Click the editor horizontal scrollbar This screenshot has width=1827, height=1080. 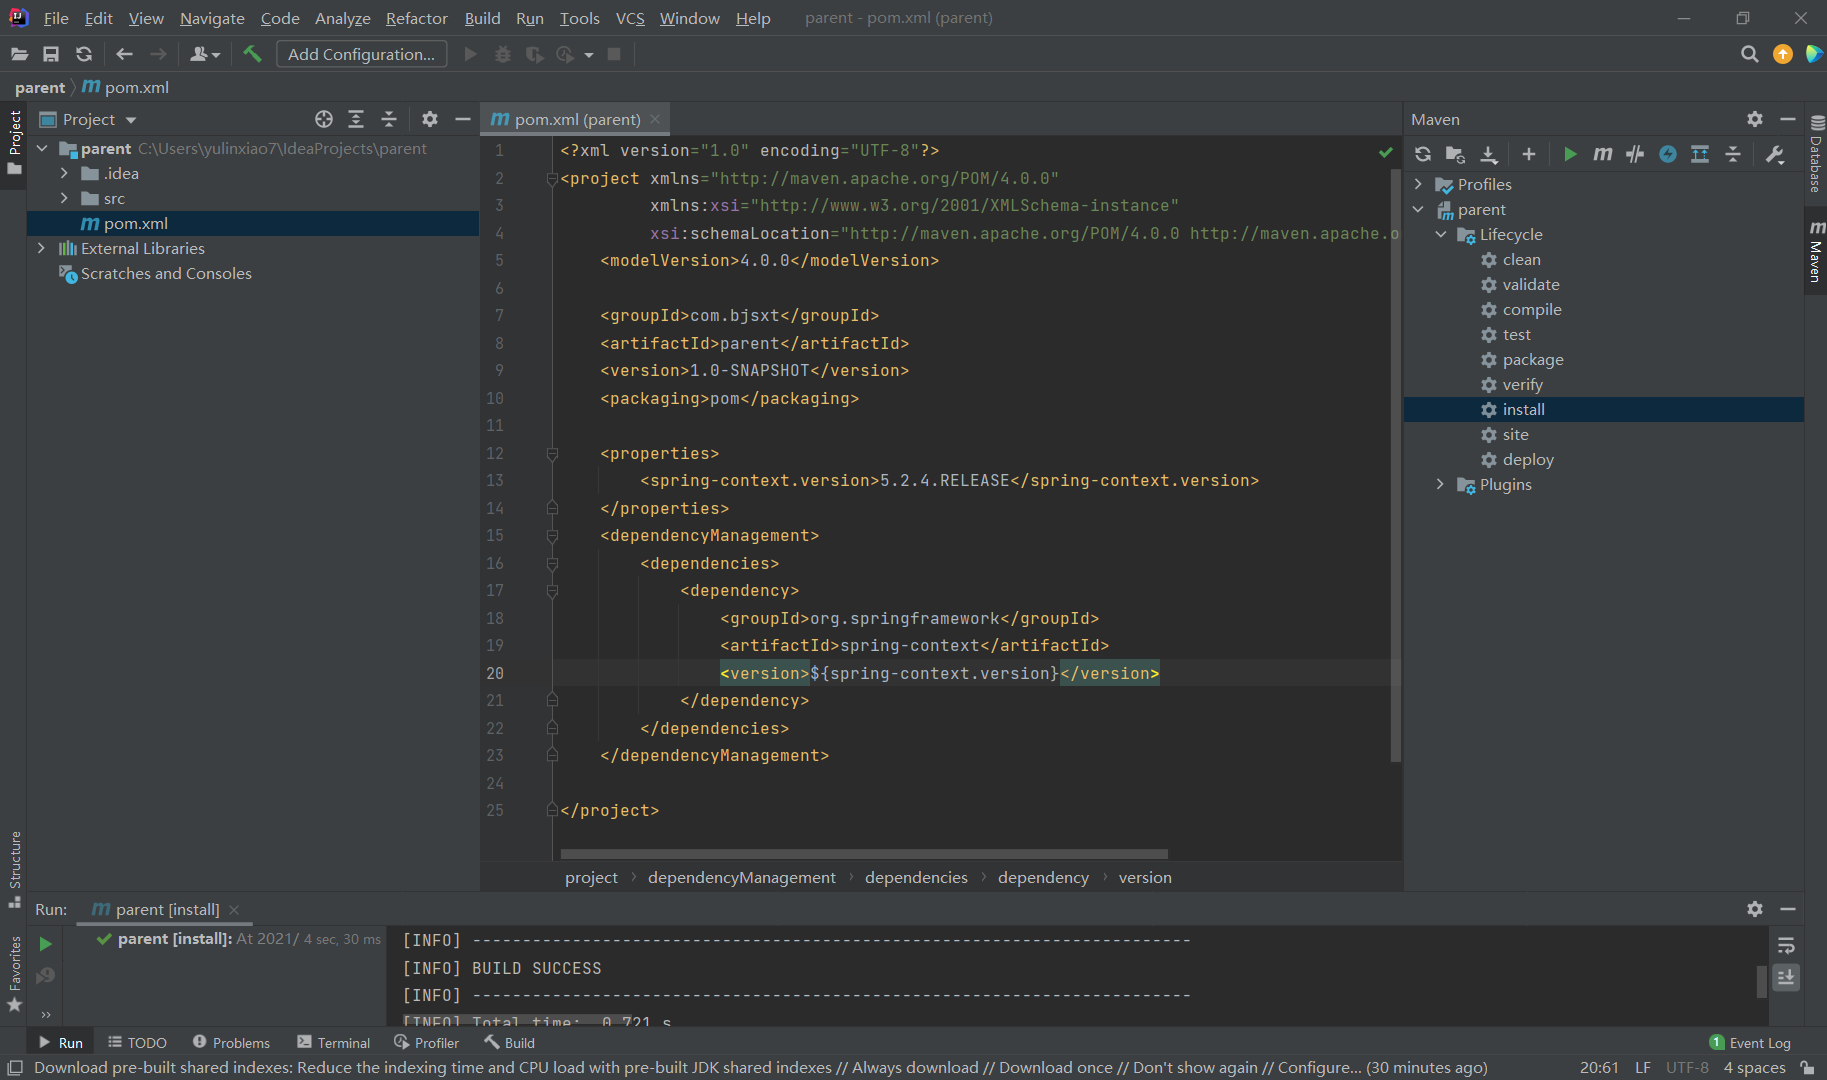(x=864, y=854)
